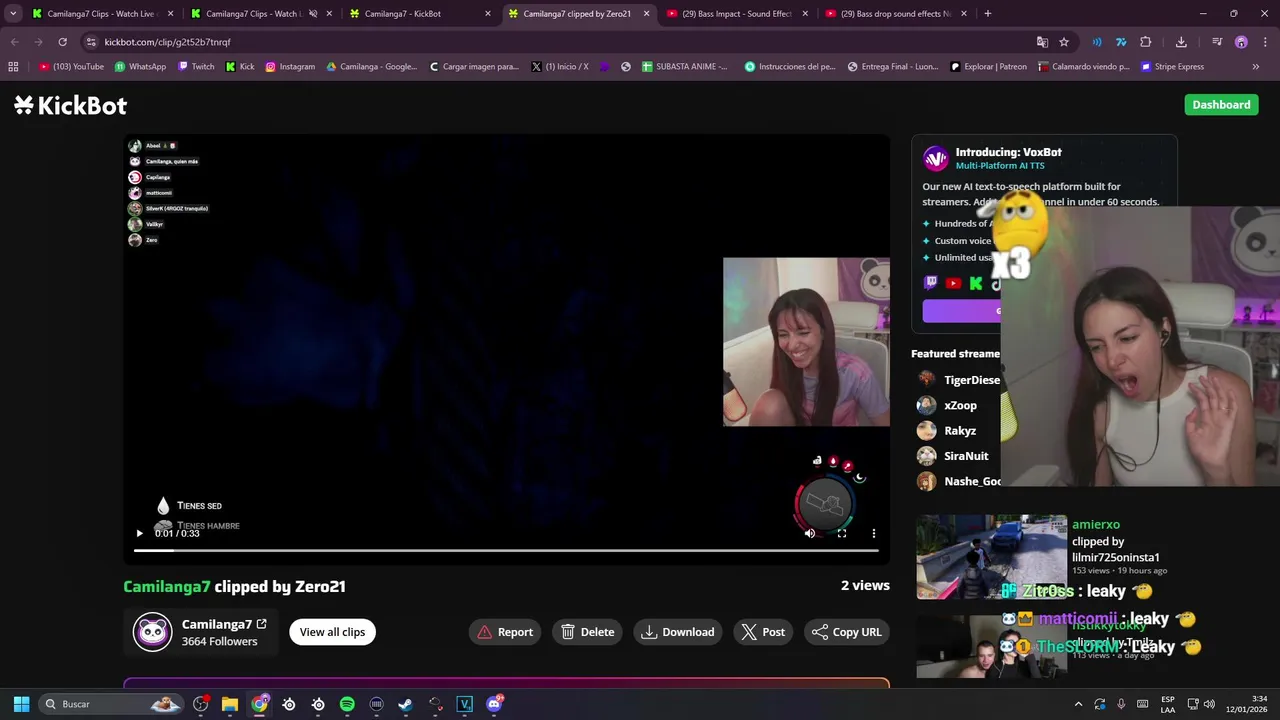Switch to first Camilanga7 Clips tab
1280x720 pixels.
(x=100, y=14)
